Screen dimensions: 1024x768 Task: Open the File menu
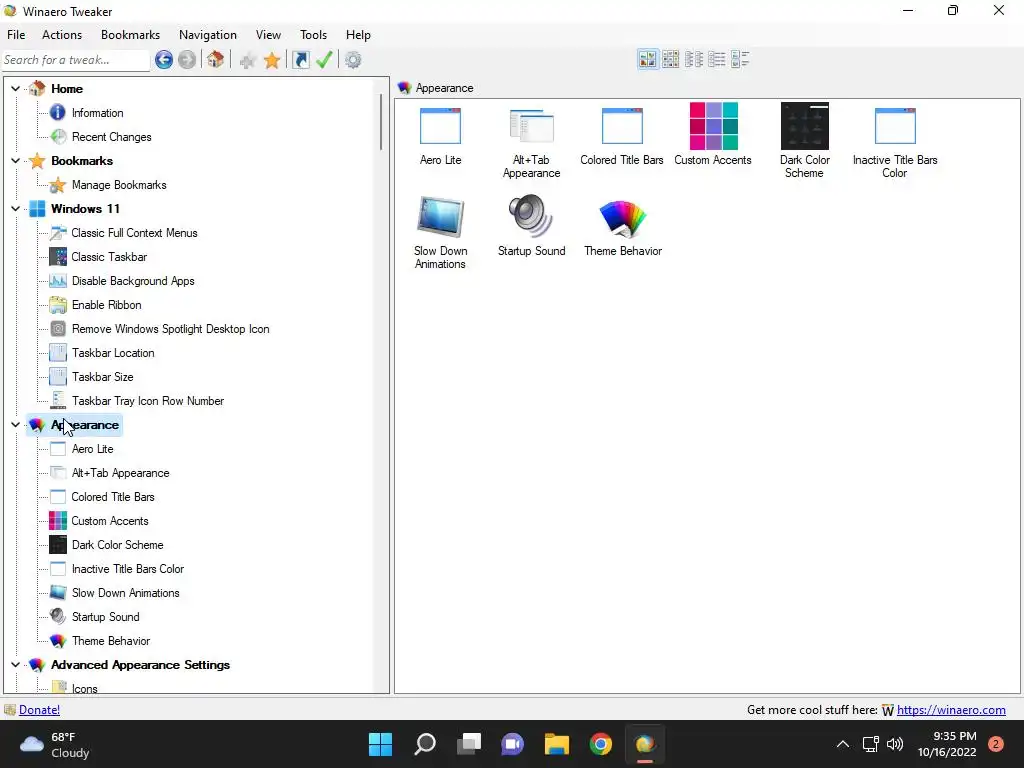click(x=16, y=35)
